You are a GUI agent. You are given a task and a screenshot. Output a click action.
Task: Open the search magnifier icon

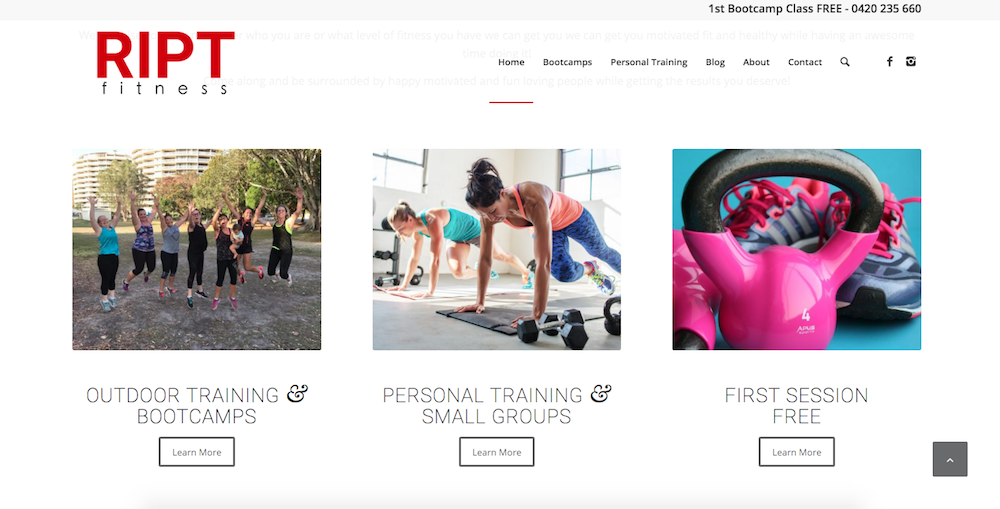click(844, 62)
